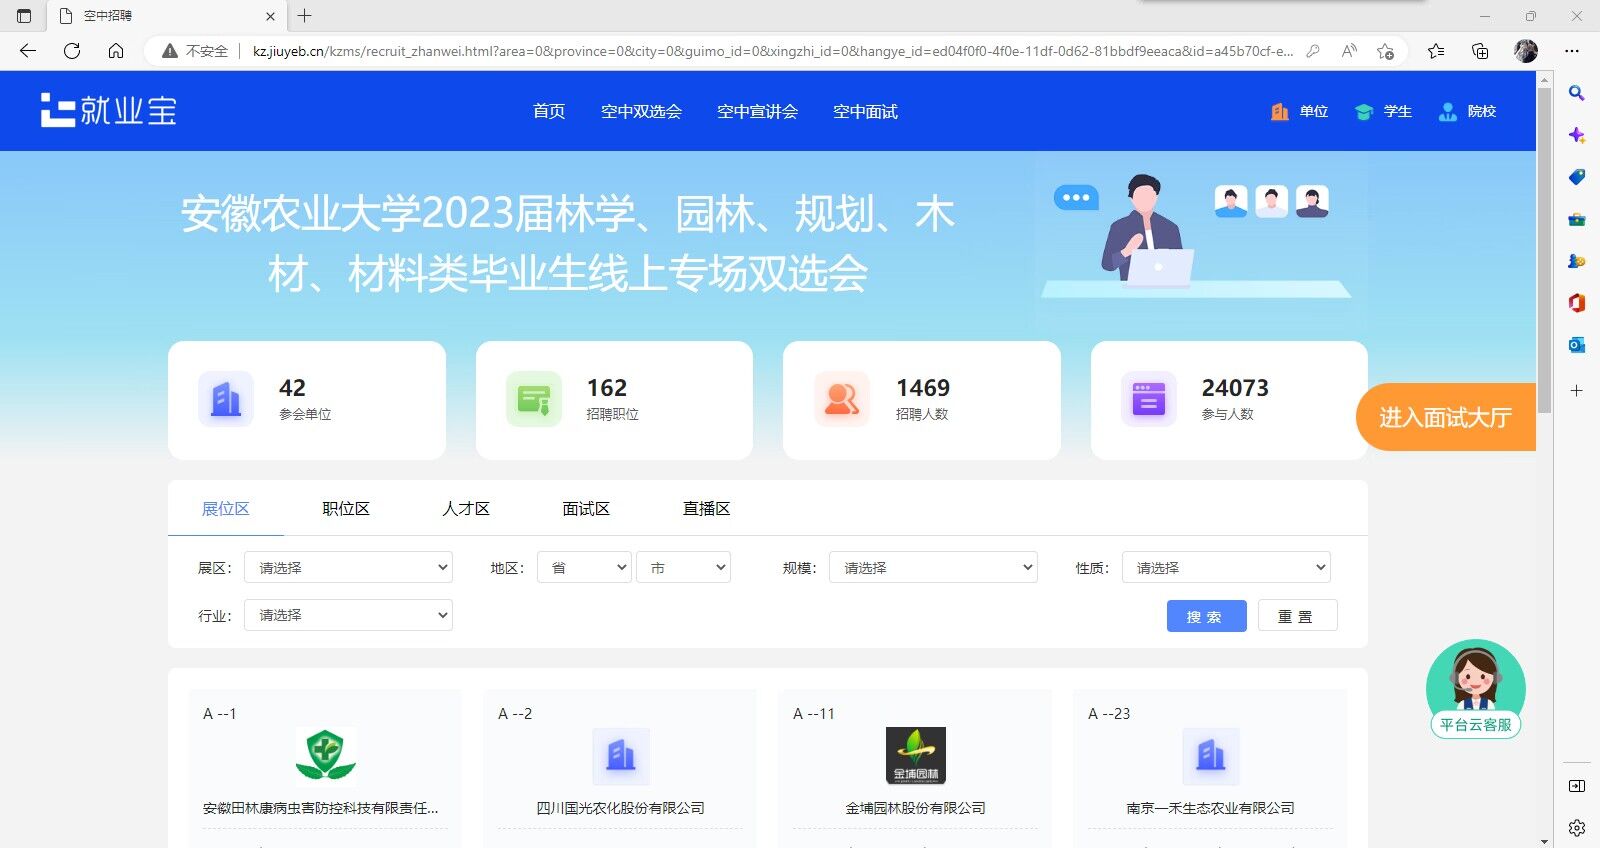1600x848 pixels.
Task: Open the browser collections icon
Action: coord(1480,51)
